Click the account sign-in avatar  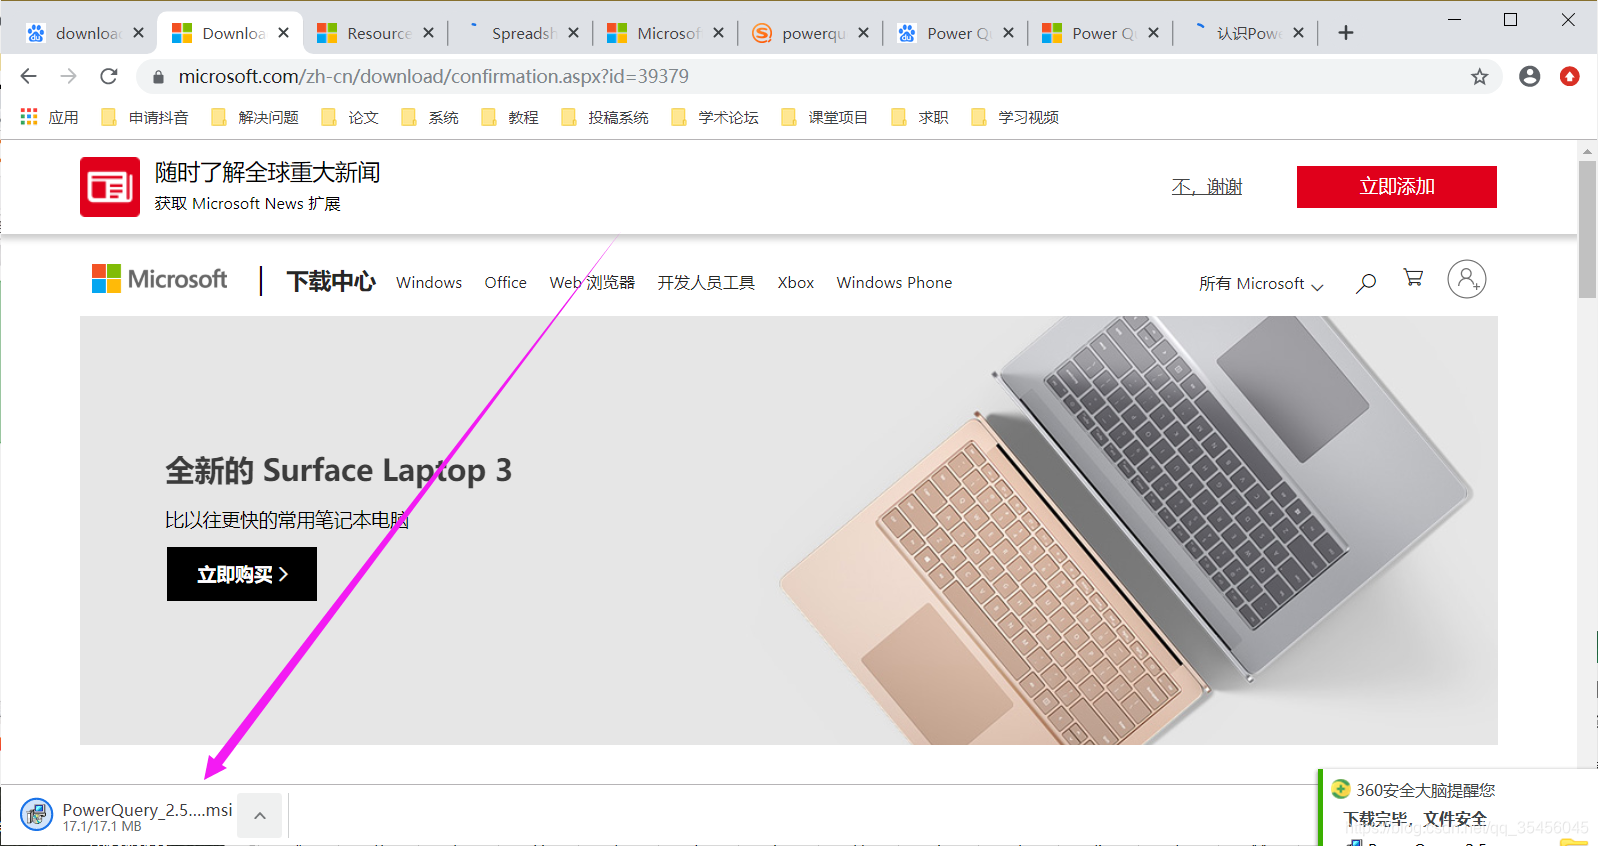pyautogui.click(x=1467, y=279)
